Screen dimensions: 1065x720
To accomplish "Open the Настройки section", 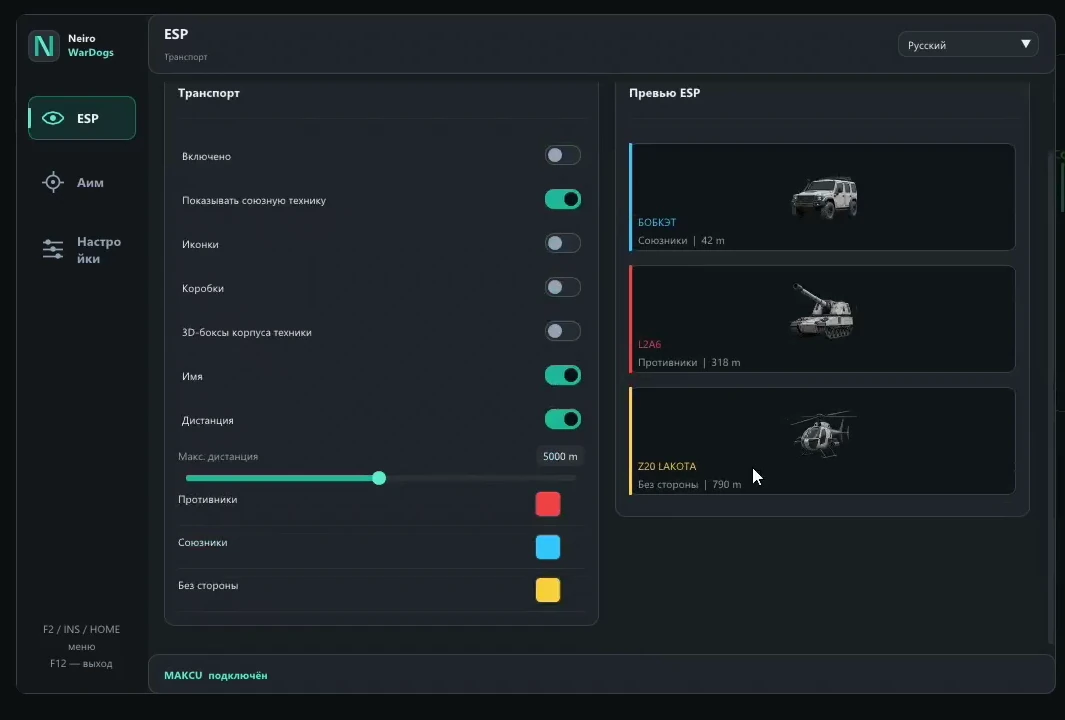I will 82,249.
